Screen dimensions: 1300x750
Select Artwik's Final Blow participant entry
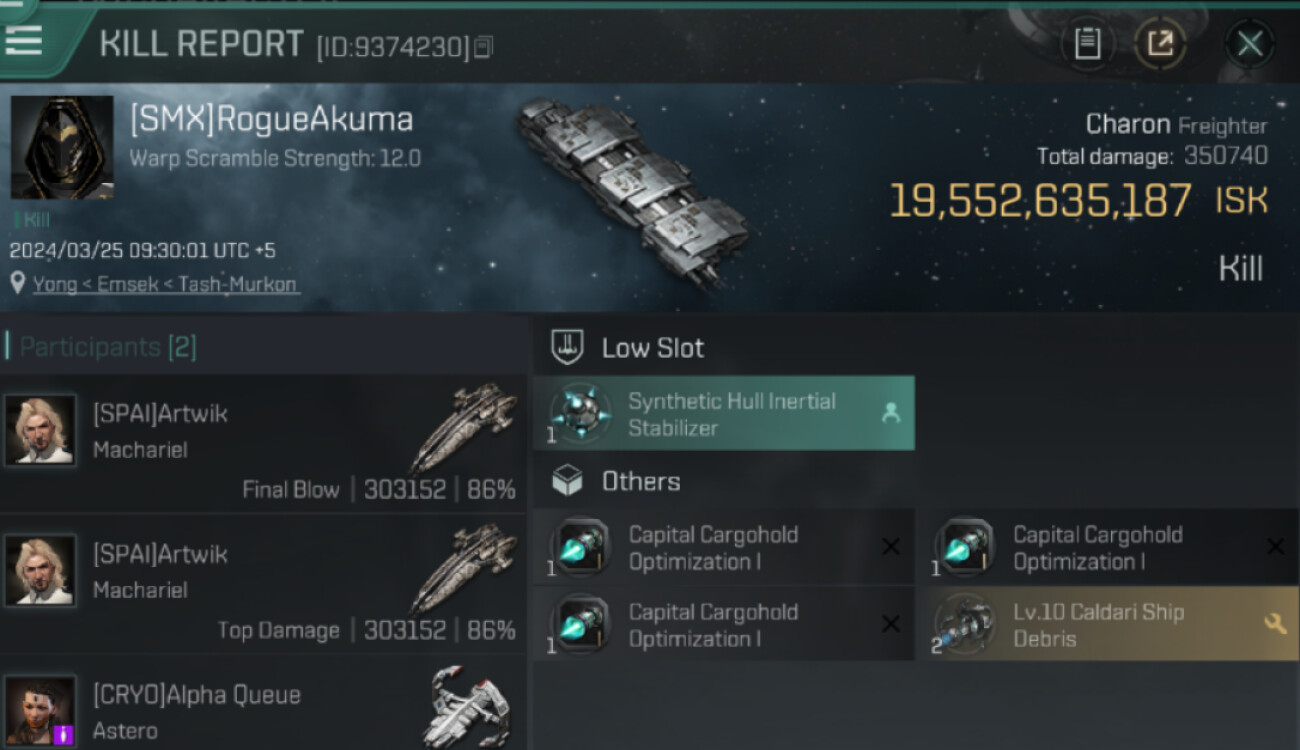pyautogui.click(x=262, y=444)
